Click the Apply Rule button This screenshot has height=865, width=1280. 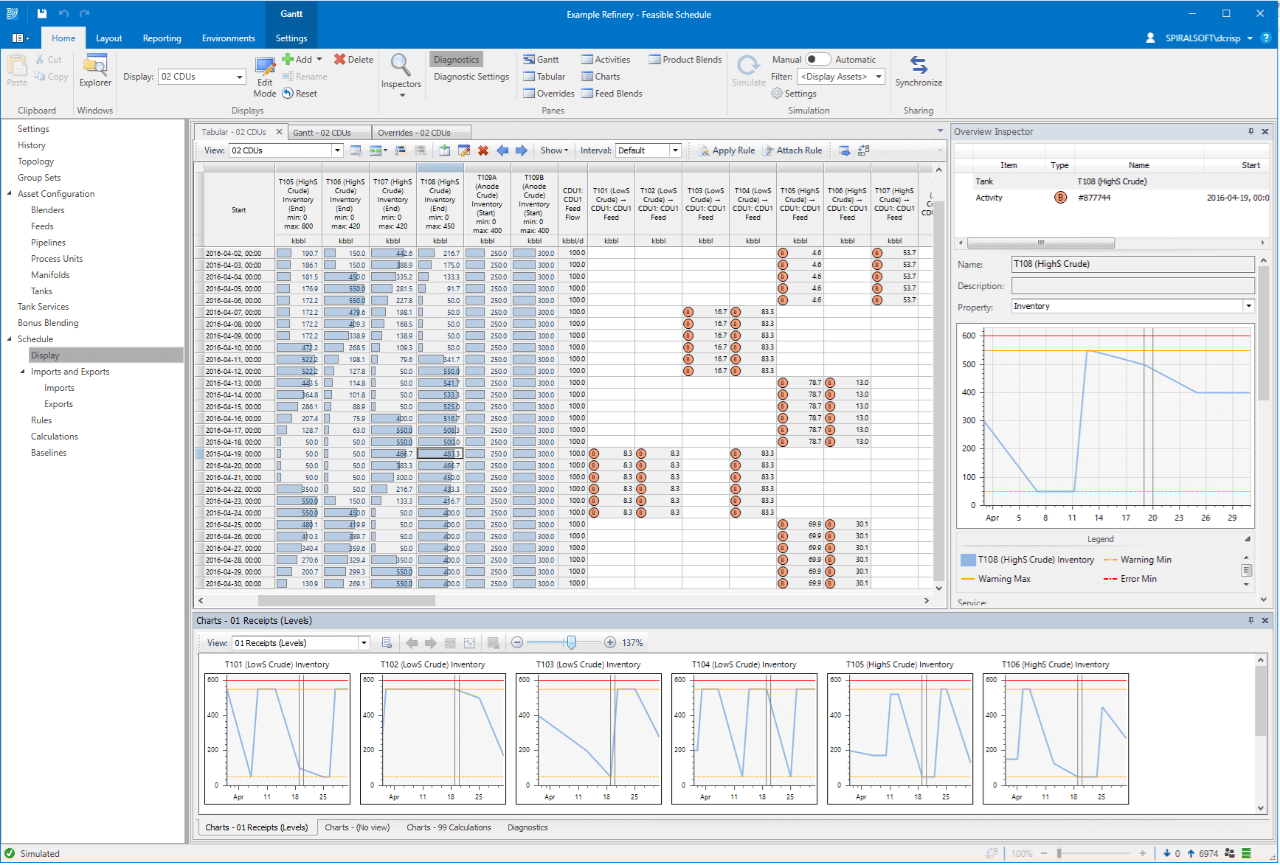pos(726,150)
